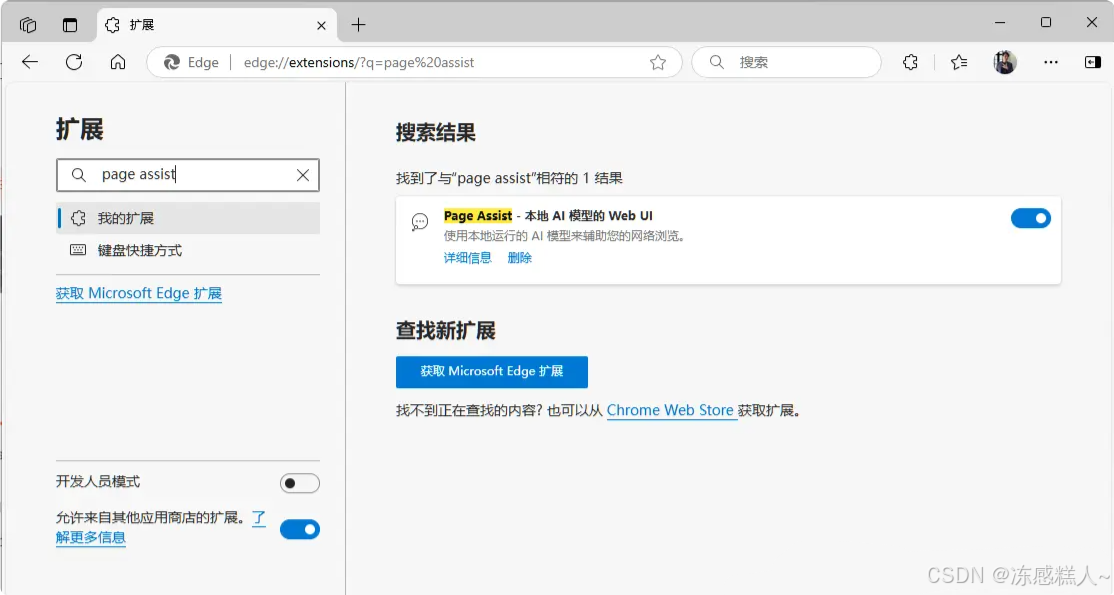Open the workspaces icon in title bar
The width and height of the screenshot is (1114, 595).
(x=28, y=25)
